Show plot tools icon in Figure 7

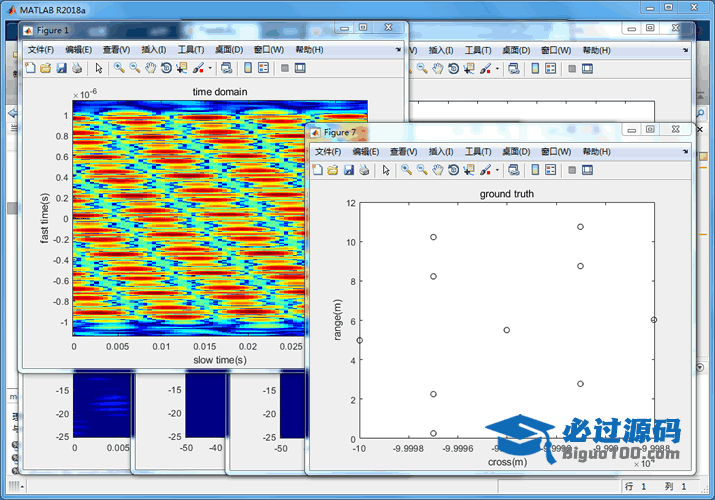coord(587,170)
